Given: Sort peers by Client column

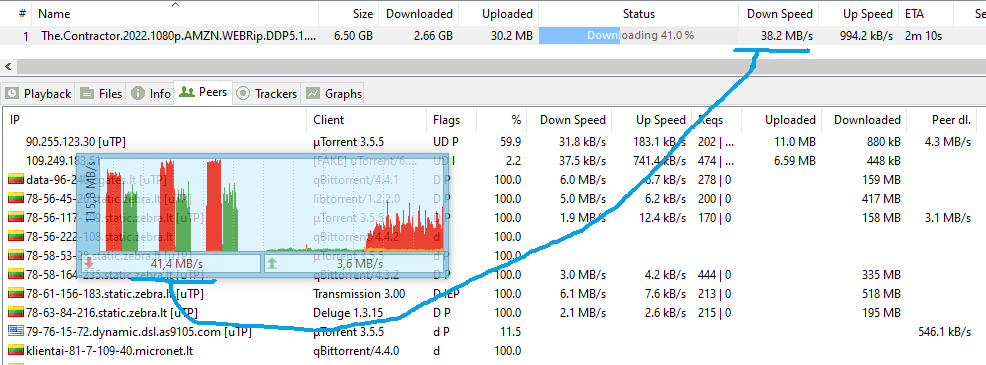Looking at the screenshot, I should 367,120.
